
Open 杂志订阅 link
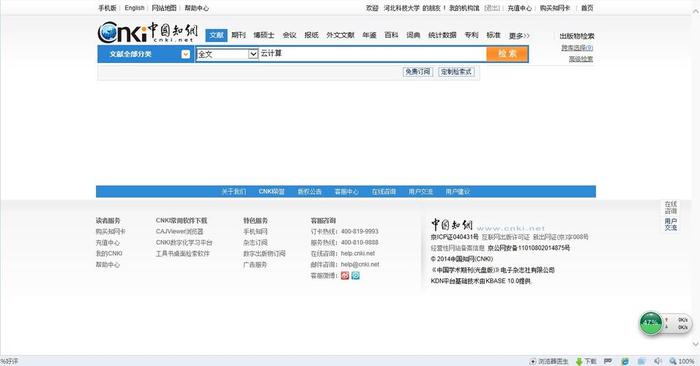pyautogui.click(x=255, y=242)
